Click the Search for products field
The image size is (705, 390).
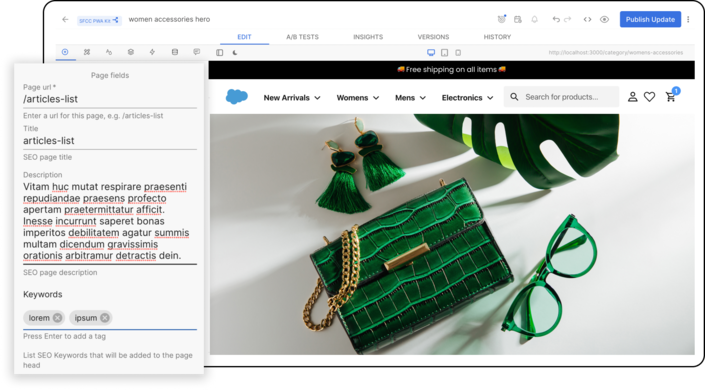[x=561, y=97]
